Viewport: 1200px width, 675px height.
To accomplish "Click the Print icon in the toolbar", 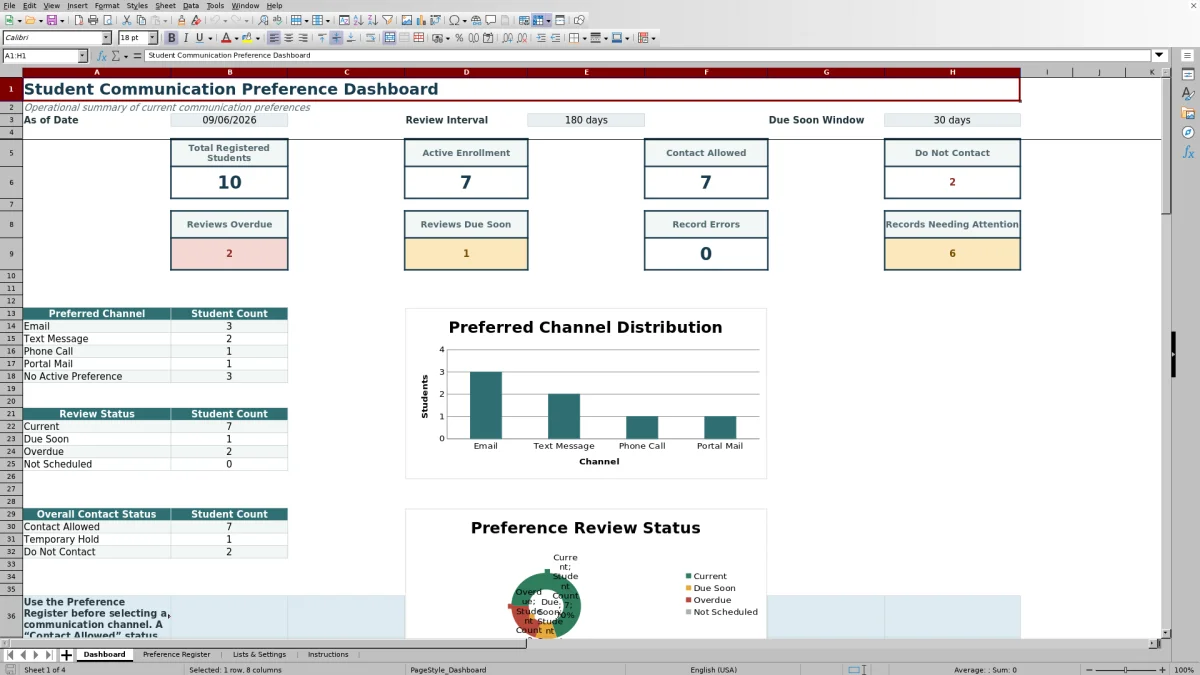I will point(93,20).
